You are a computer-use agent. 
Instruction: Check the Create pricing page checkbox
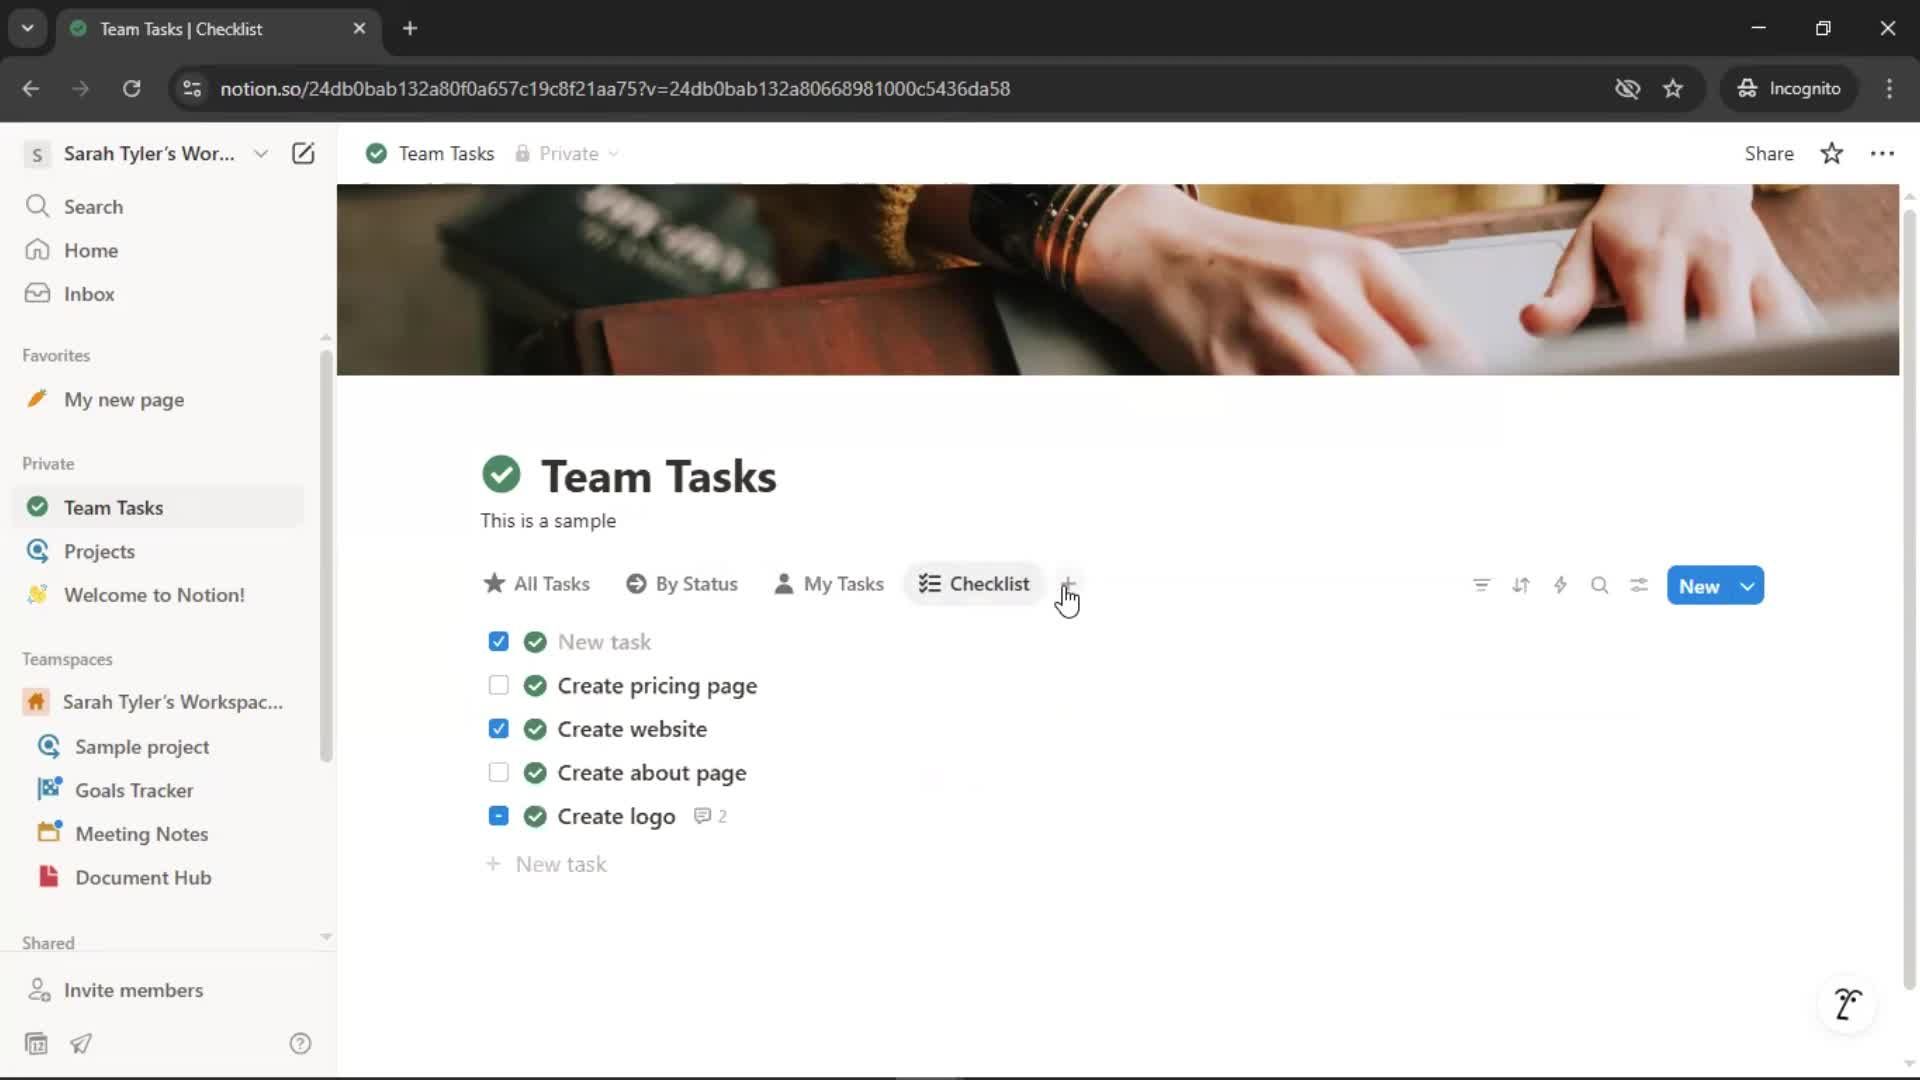coord(498,685)
